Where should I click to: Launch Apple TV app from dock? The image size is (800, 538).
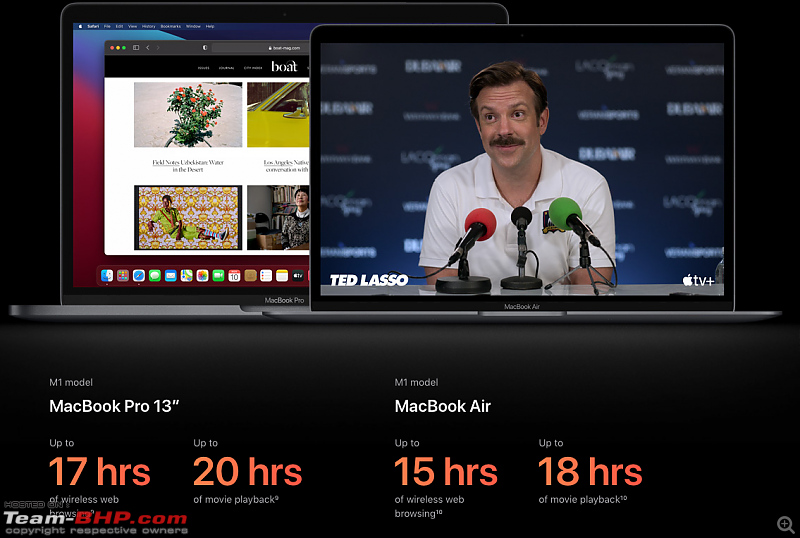[x=298, y=276]
